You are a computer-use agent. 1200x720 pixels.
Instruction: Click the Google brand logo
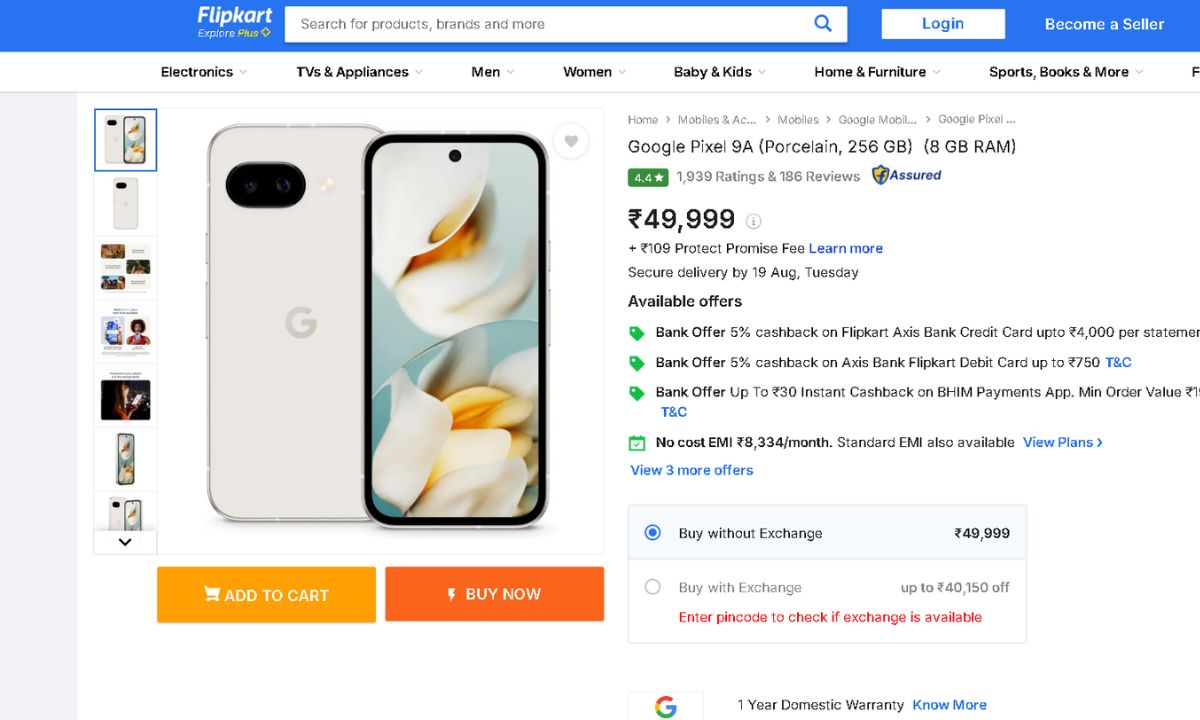click(665, 706)
